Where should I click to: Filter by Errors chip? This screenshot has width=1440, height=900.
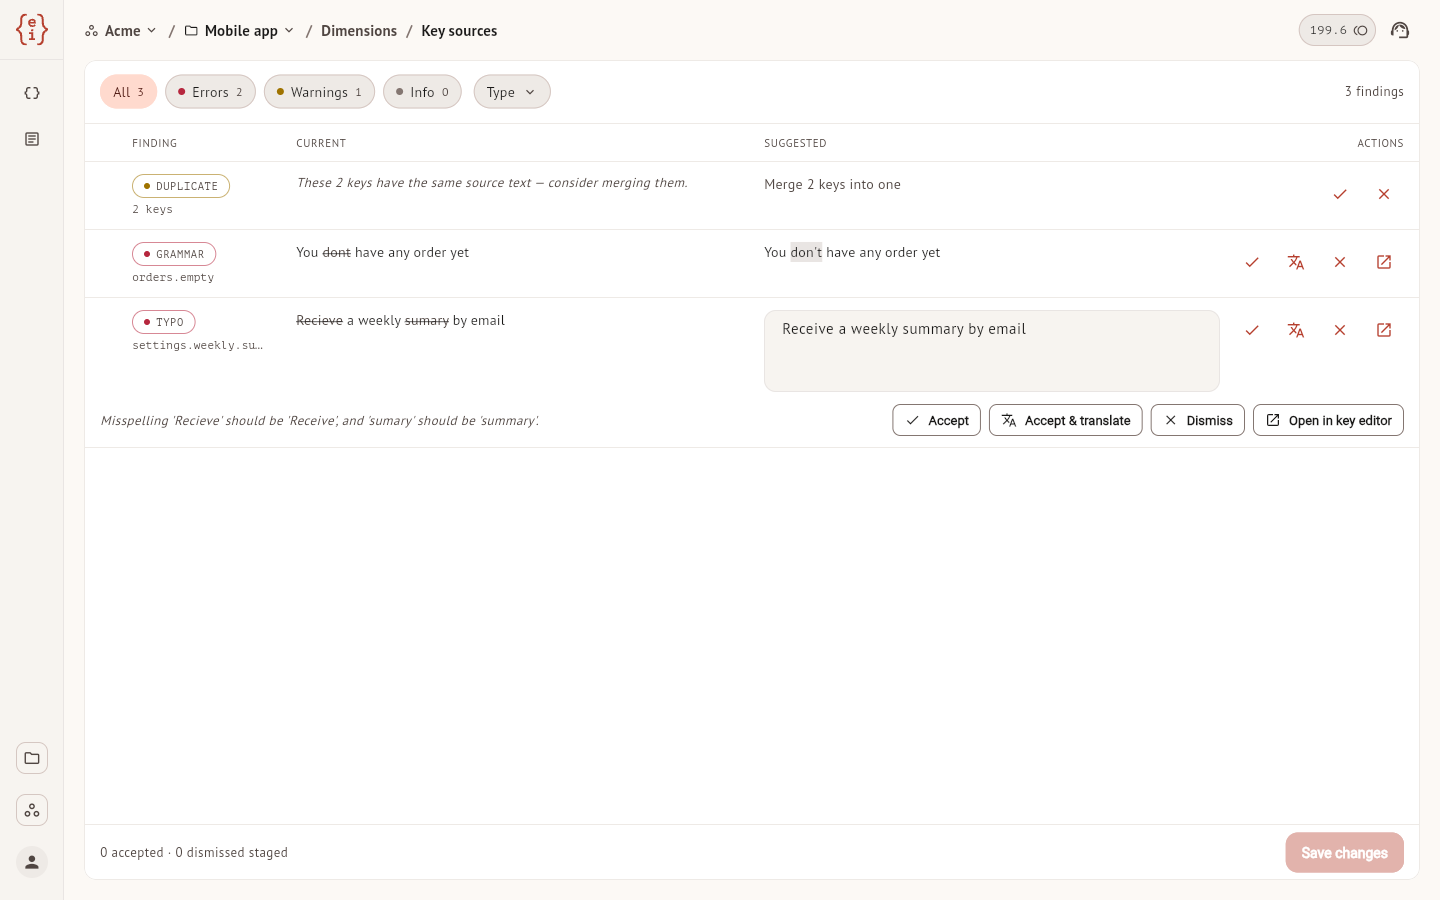[210, 92]
